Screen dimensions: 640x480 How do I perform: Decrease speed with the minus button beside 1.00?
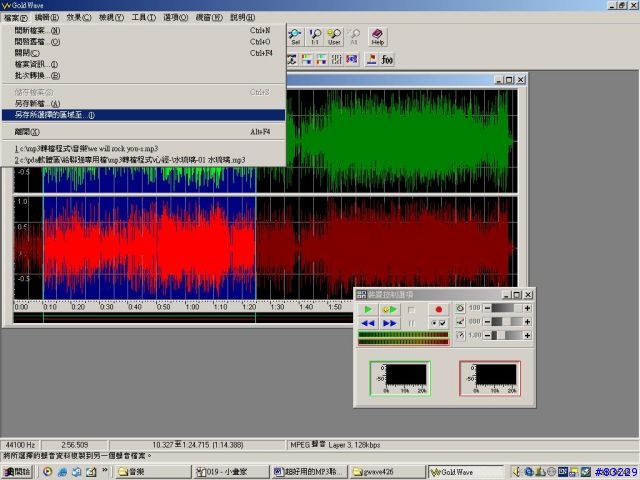(x=487, y=335)
